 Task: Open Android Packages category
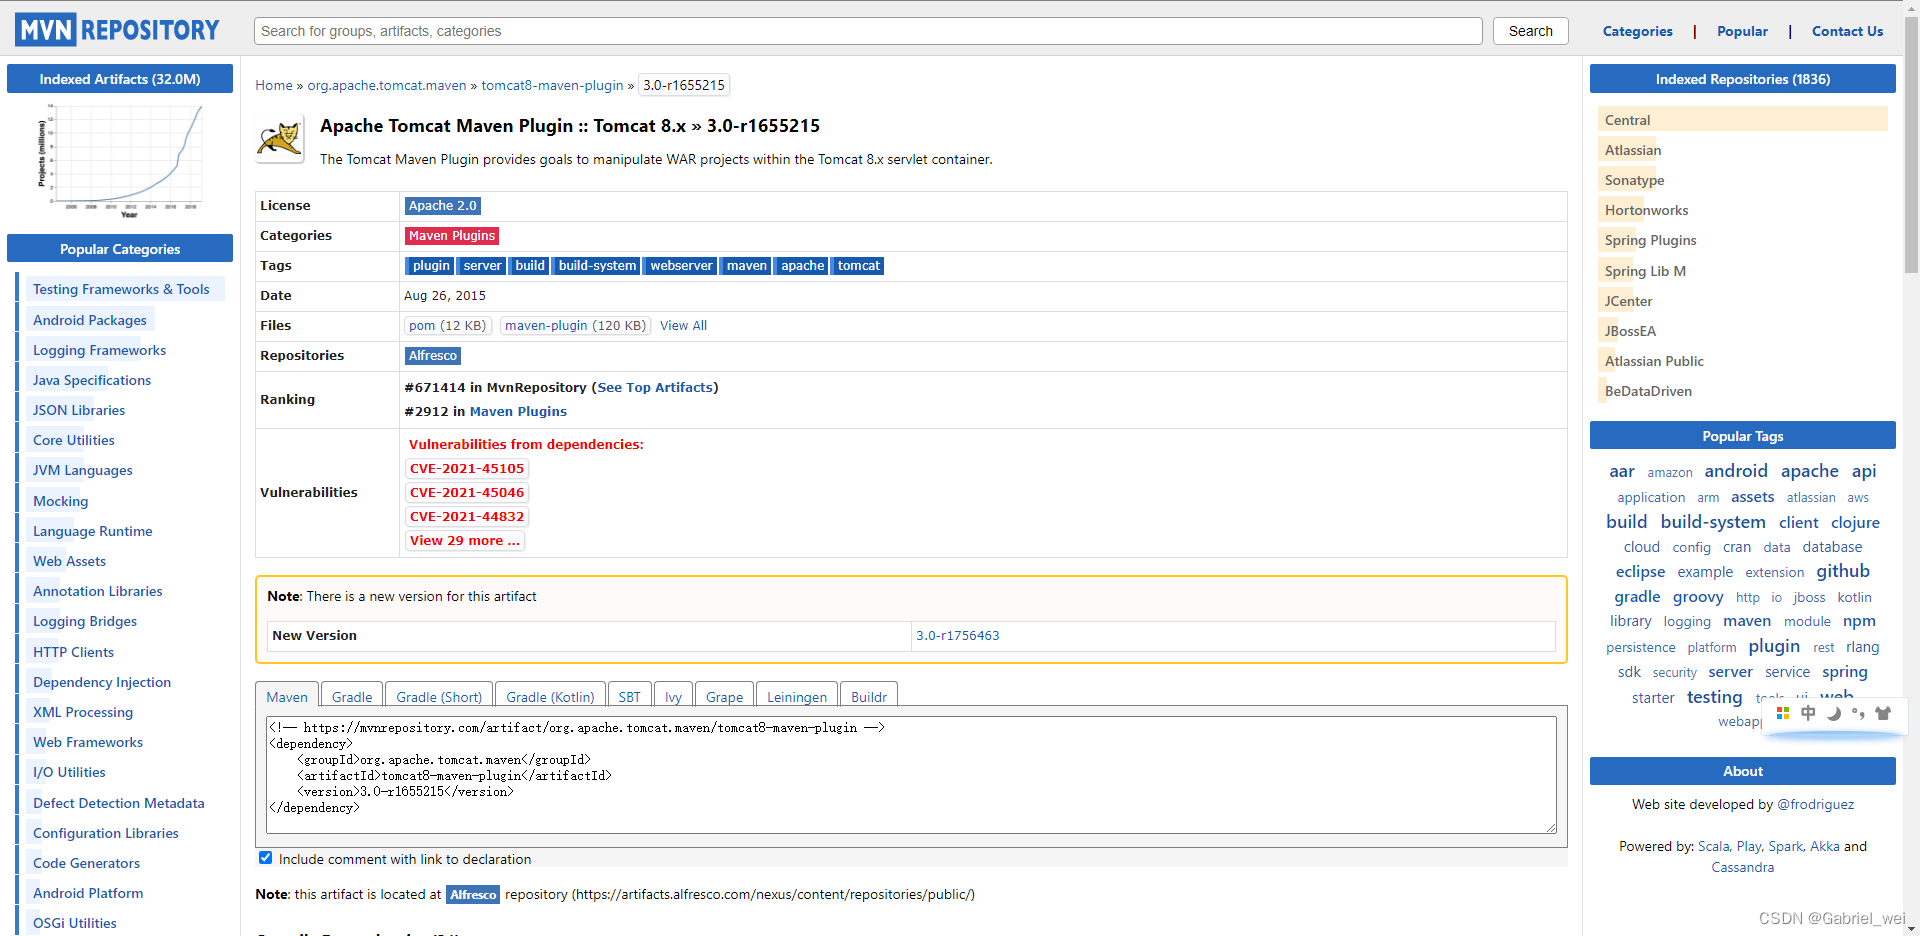tap(90, 321)
